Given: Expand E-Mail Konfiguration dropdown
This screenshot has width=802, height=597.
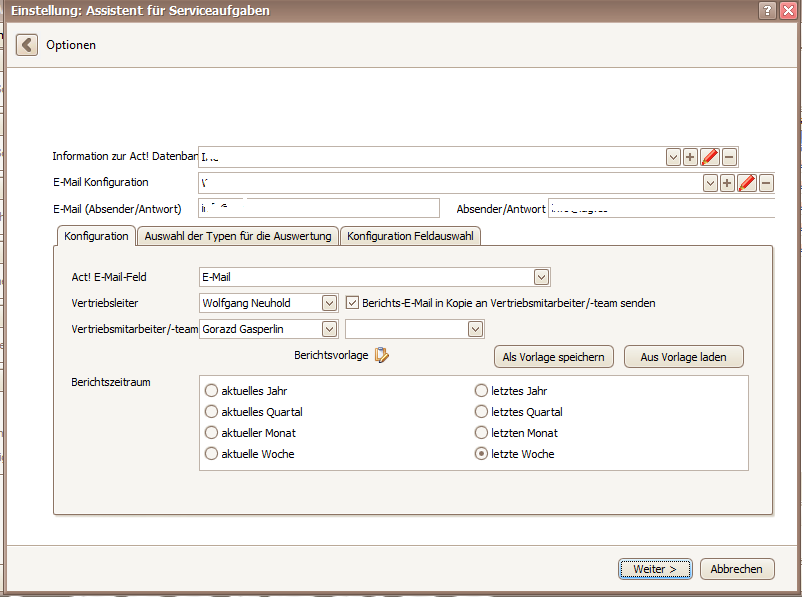Looking at the screenshot, I should (710, 183).
